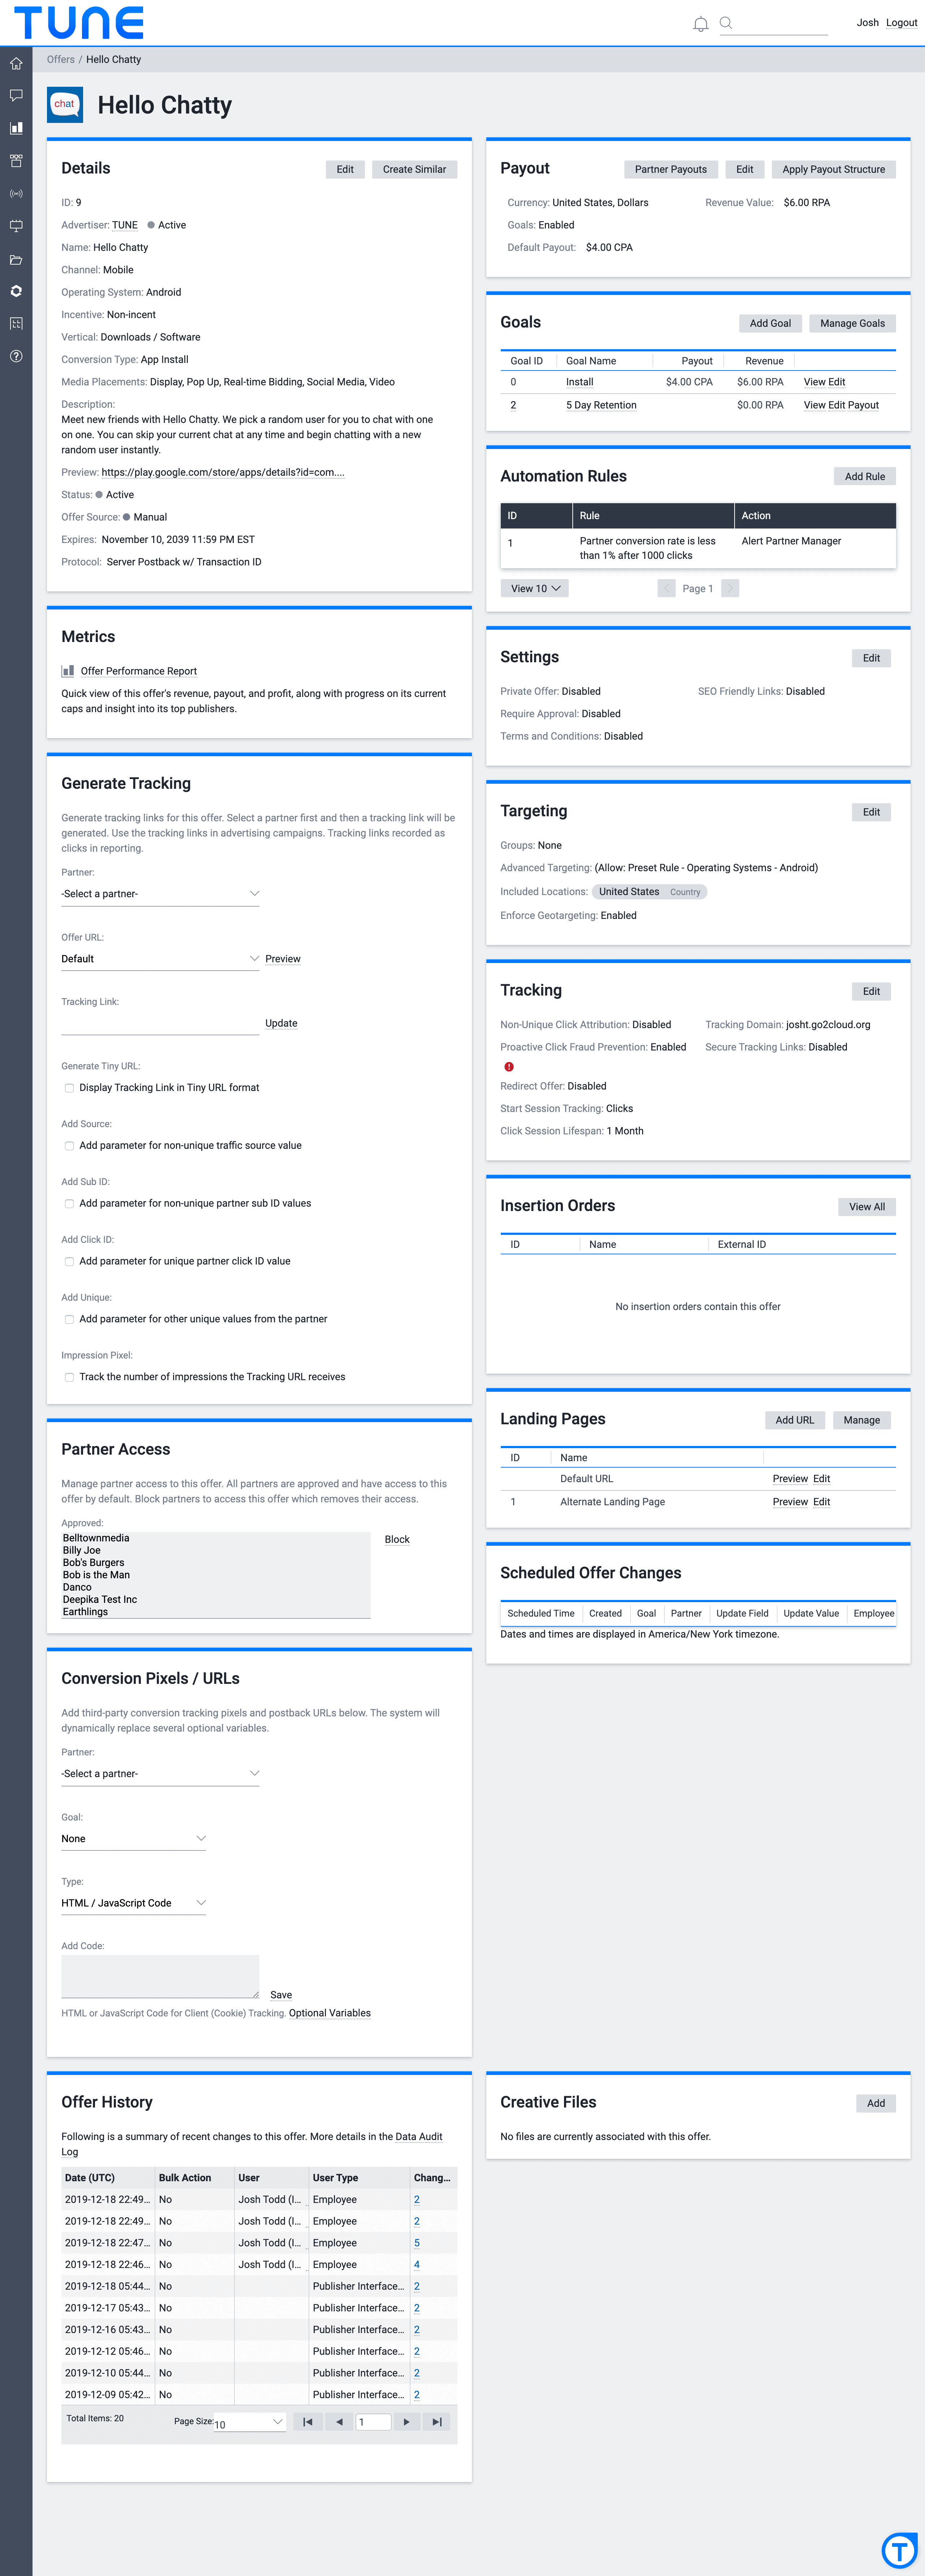Open the home icon in sidebar
This screenshot has height=2576, width=925.
click(x=16, y=63)
